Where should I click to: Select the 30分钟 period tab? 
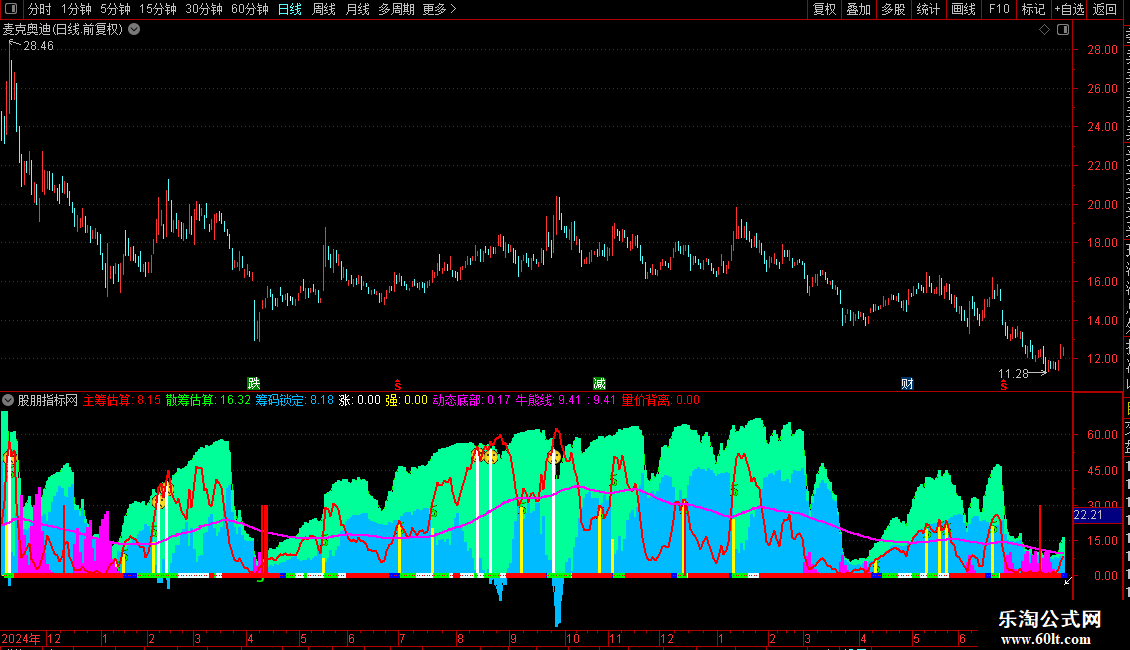204,9
